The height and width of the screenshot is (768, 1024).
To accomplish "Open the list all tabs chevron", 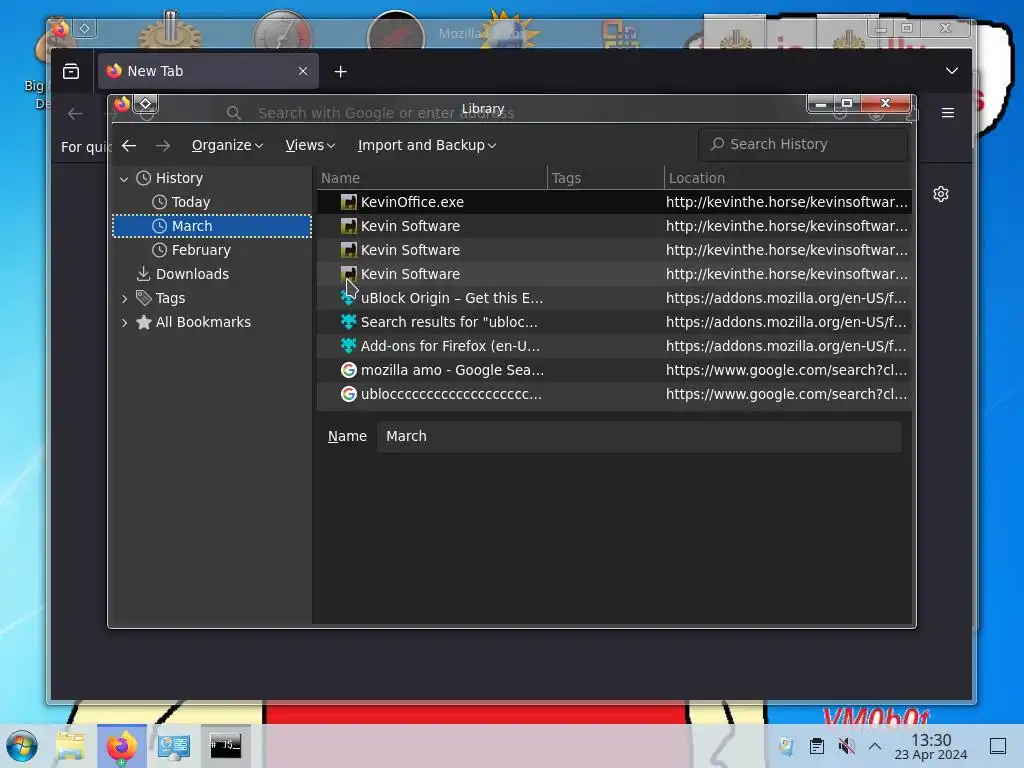I will (x=952, y=71).
